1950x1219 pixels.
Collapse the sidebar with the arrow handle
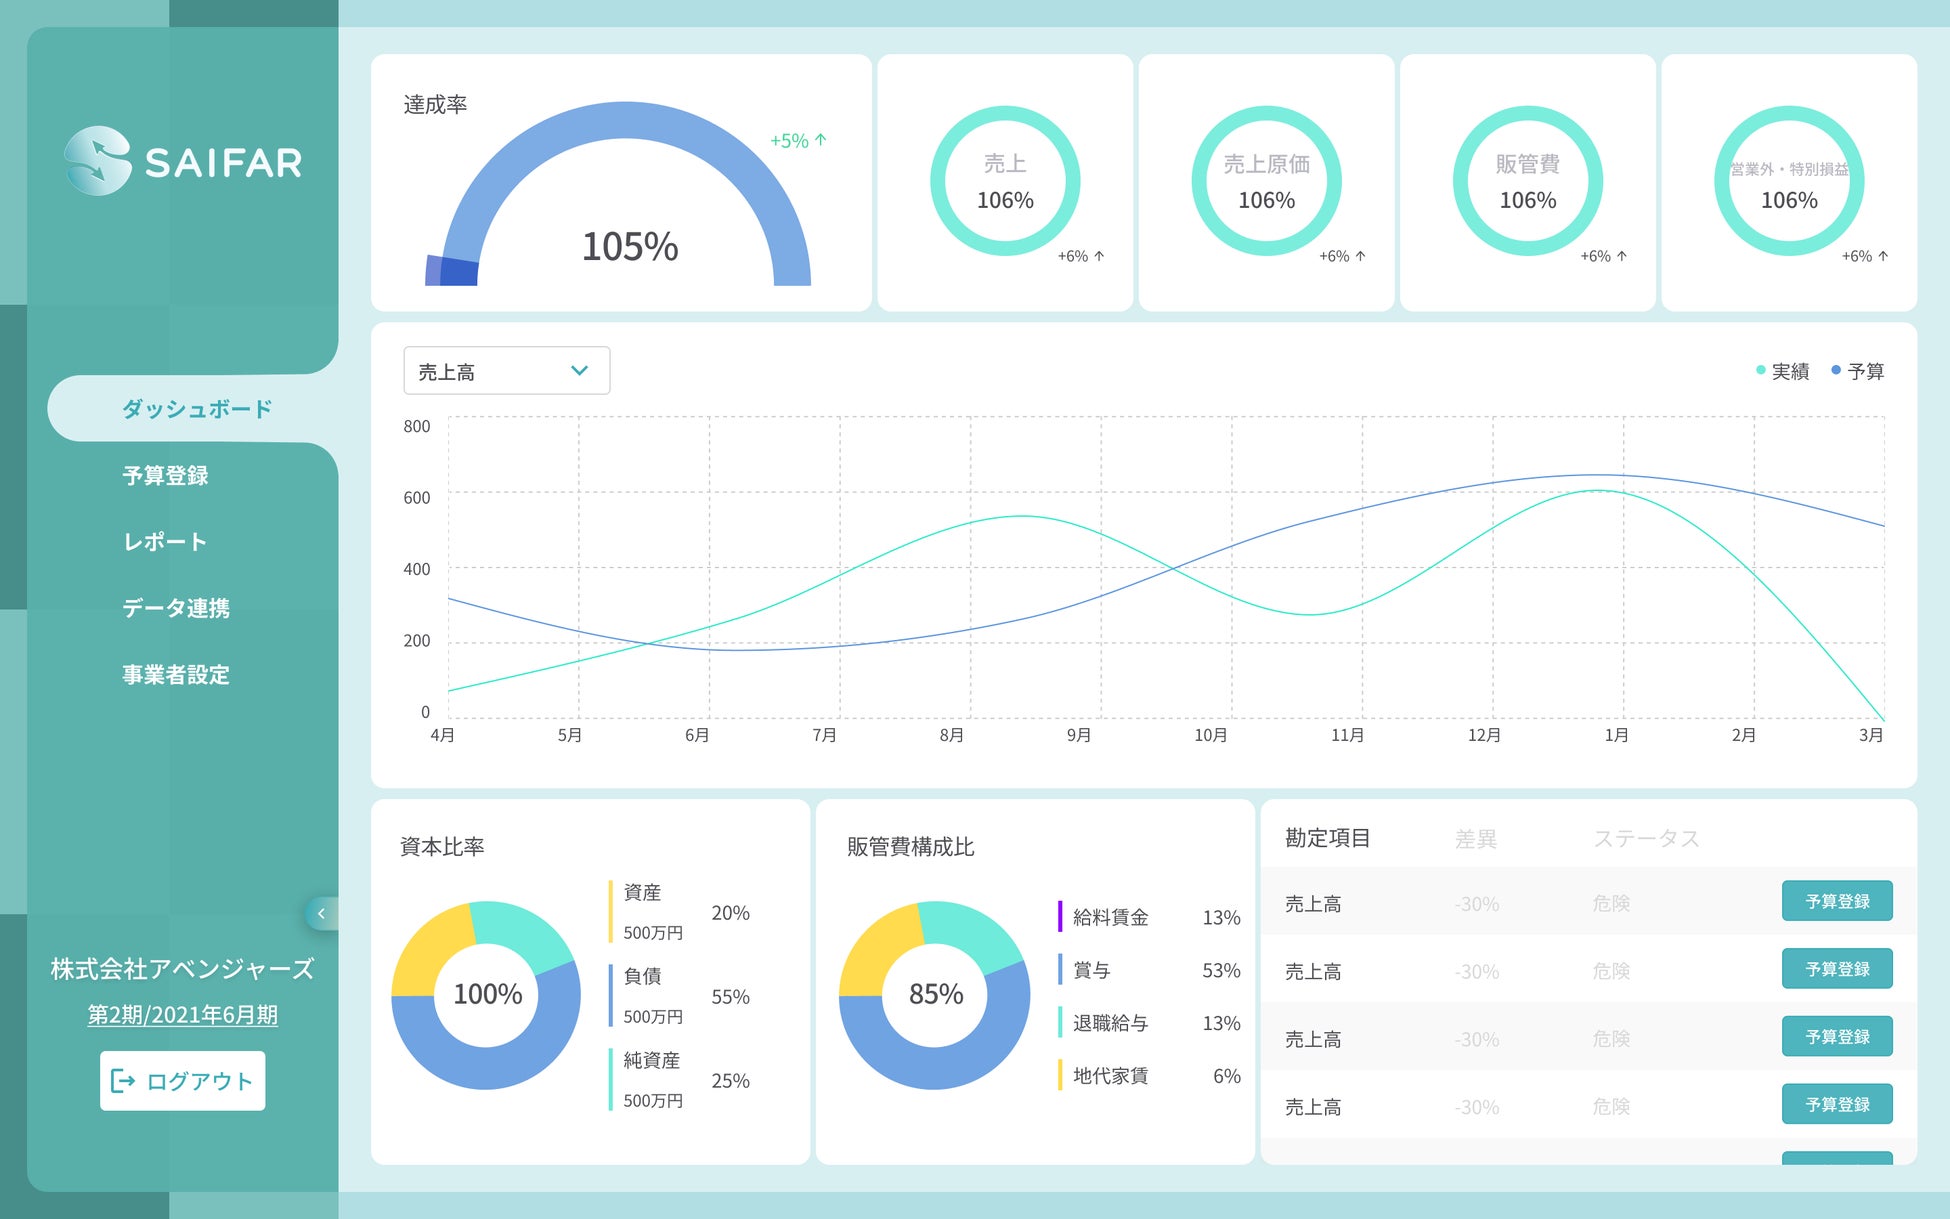tap(321, 913)
